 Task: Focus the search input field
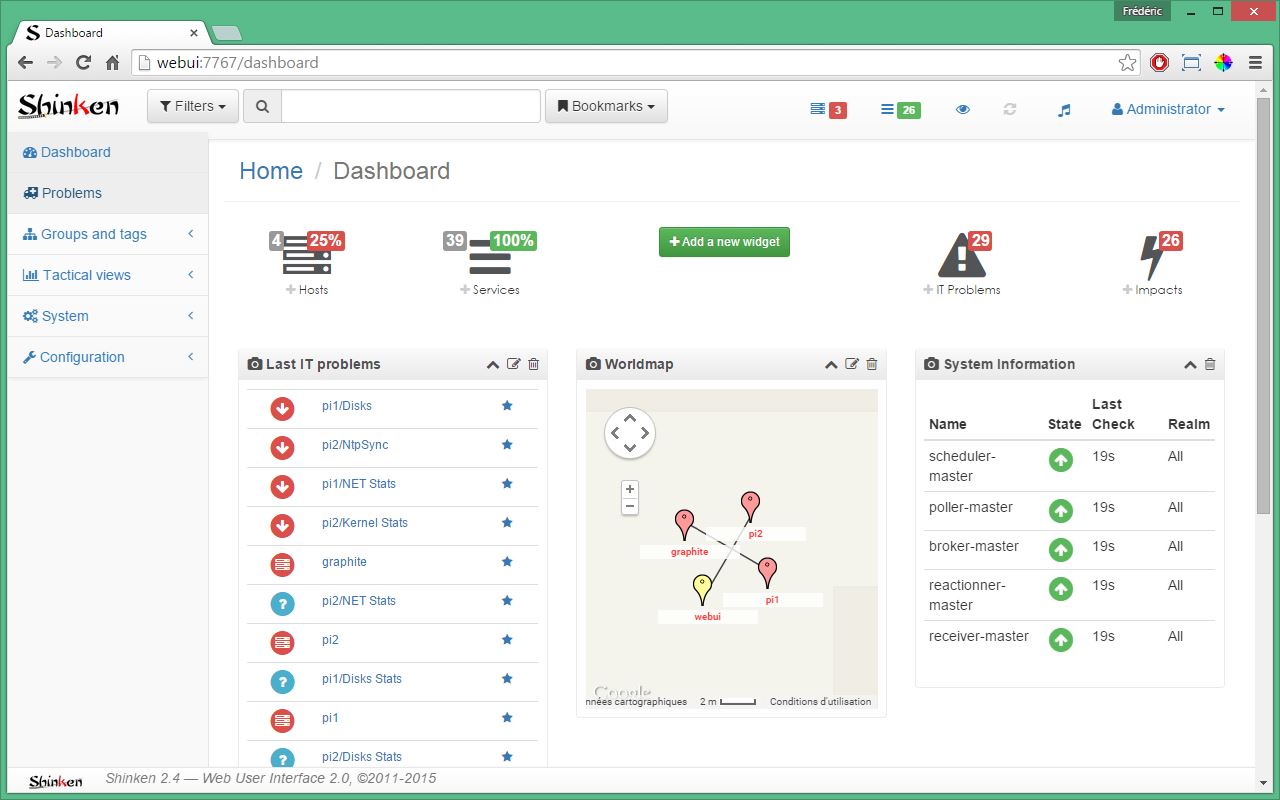(x=411, y=106)
